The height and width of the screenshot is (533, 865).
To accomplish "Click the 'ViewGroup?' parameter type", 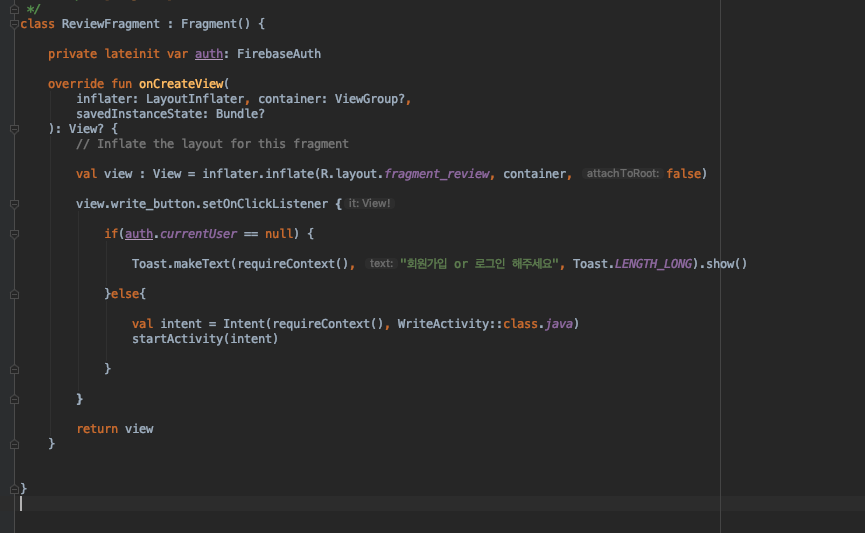I will click(370, 99).
